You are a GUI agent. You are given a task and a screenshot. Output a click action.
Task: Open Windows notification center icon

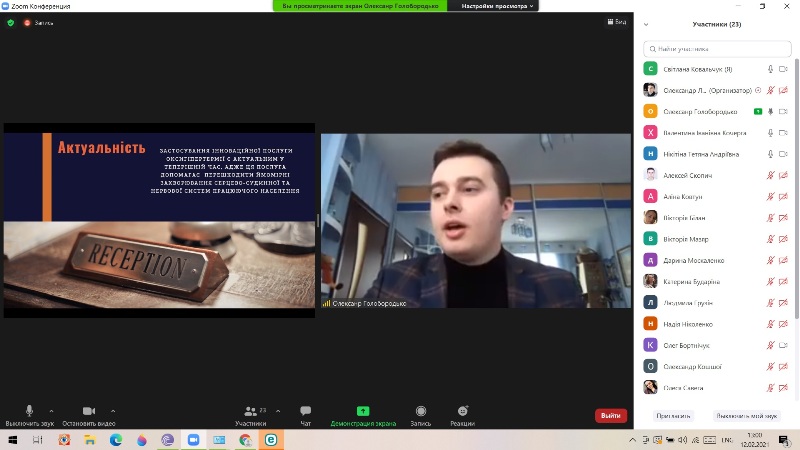coord(784,440)
